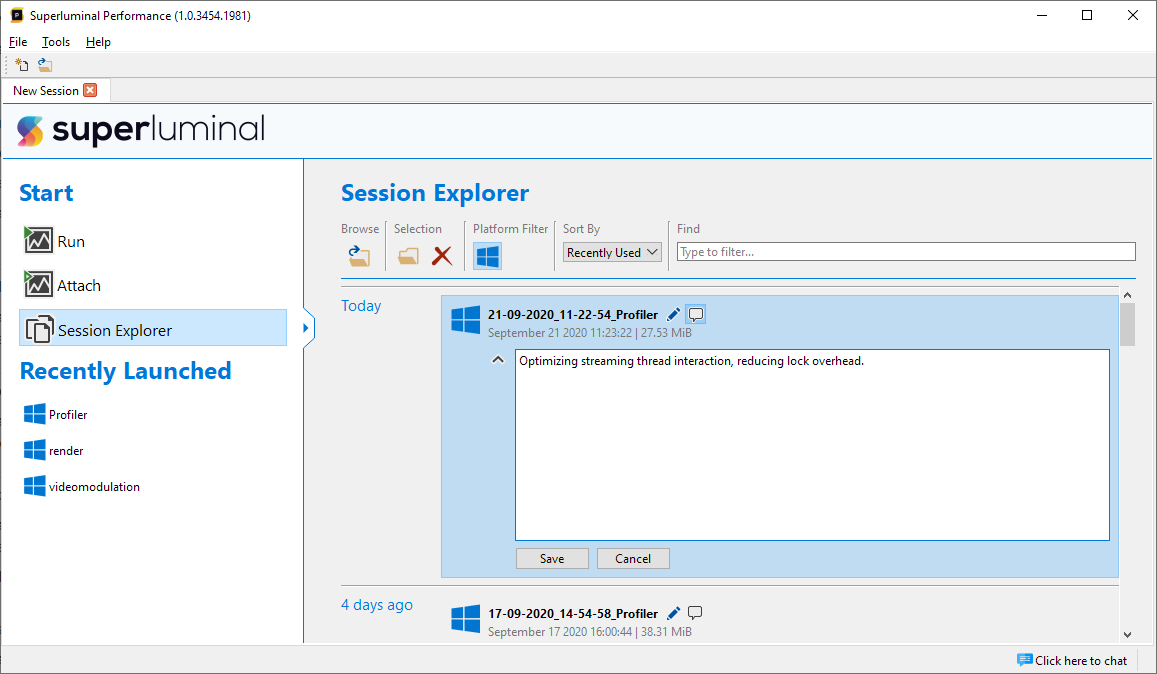Add comment to session 17-09-2020_14-54-58_Profiler

[x=695, y=613]
